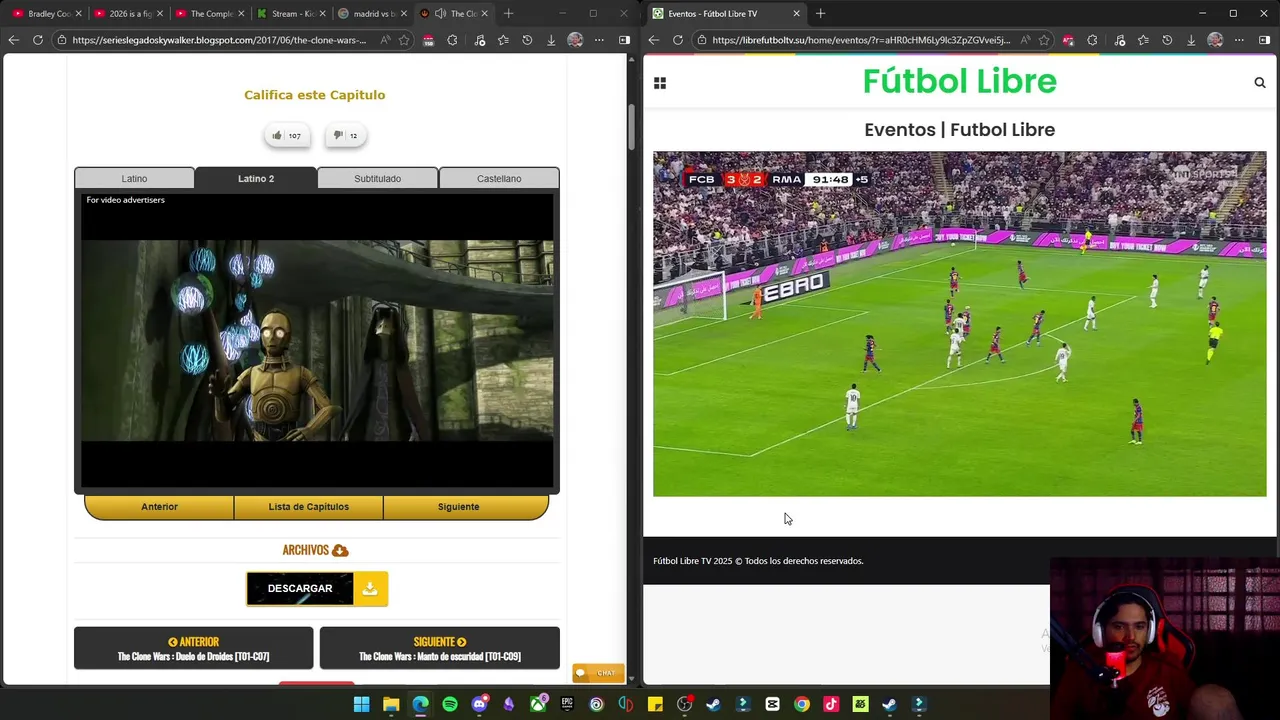This screenshot has height=720, width=1280.
Task: Open a new tab in left browser window
Action: point(508,14)
